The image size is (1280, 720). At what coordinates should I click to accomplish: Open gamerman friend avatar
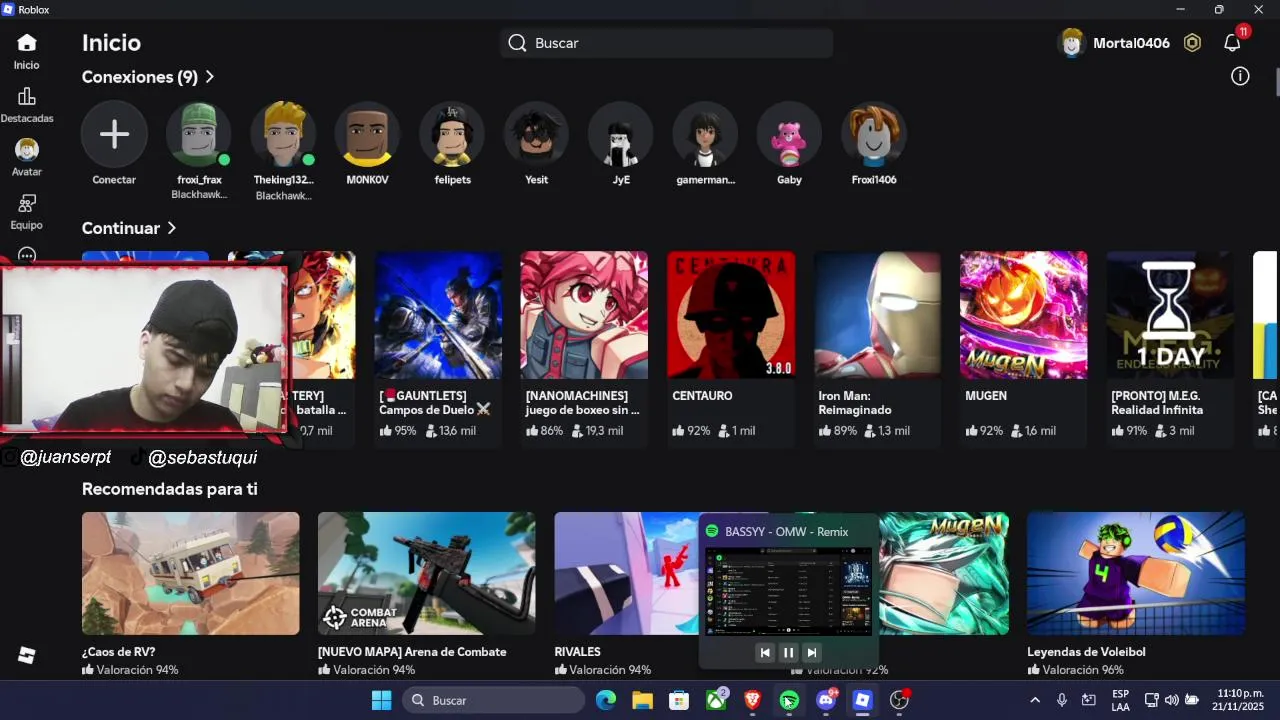[x=705, y=134]
